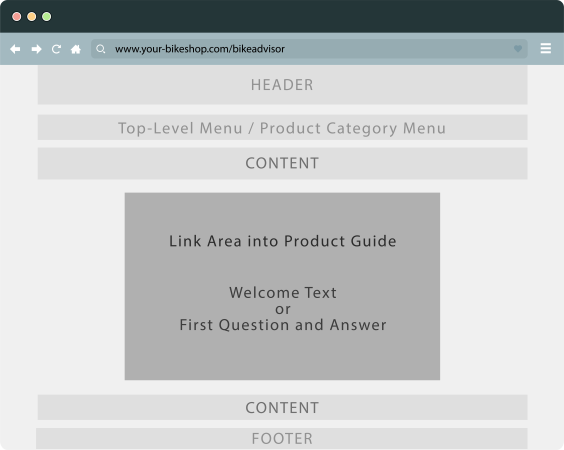The image size is (564, 450).
Task: Select the upper CONTENT section
Action: click(282, 163)
